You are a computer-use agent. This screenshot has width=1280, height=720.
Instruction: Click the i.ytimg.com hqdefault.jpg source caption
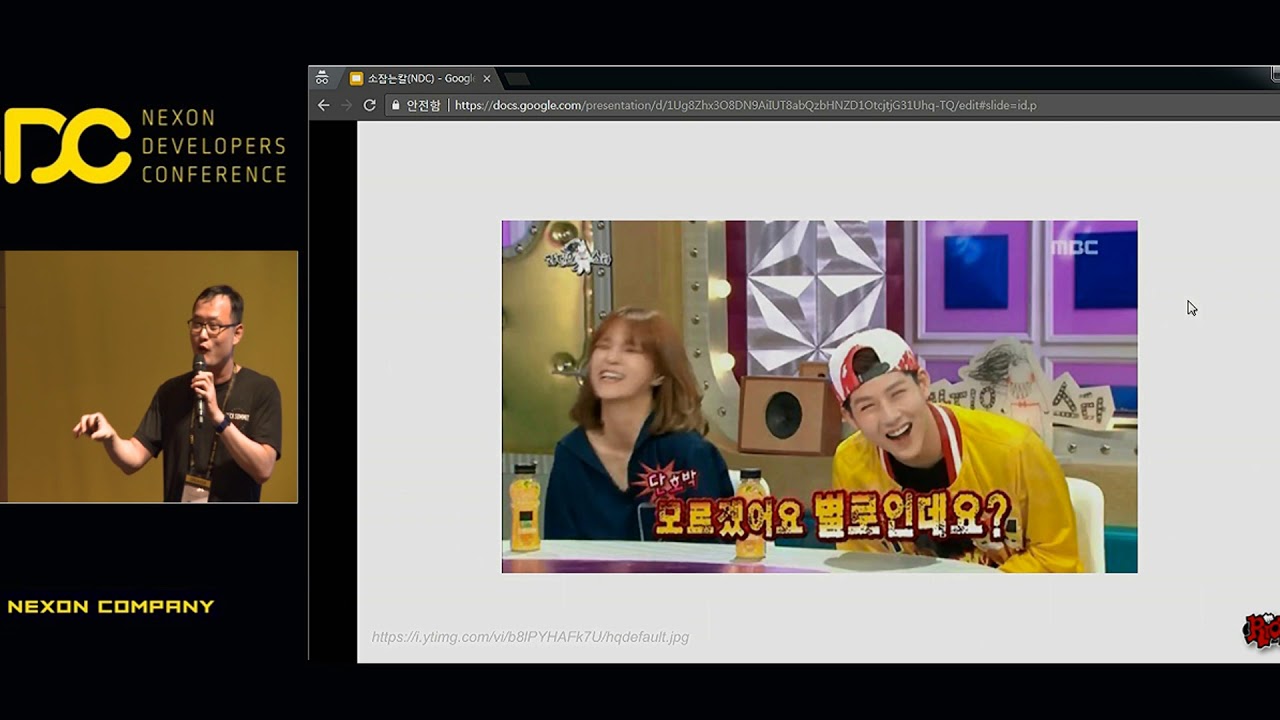click(530, 637)
